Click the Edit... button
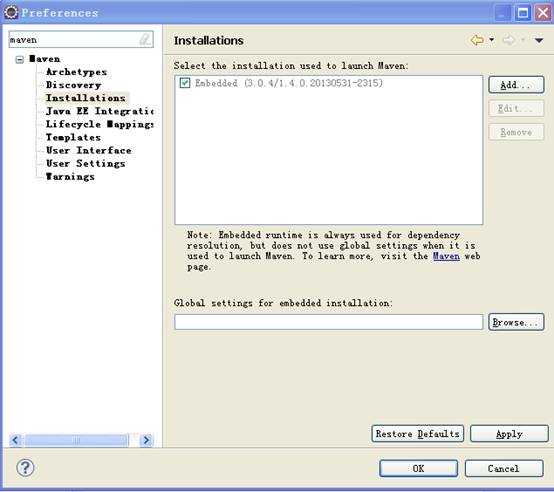This screenshot has height=492, width=554. 516,108
